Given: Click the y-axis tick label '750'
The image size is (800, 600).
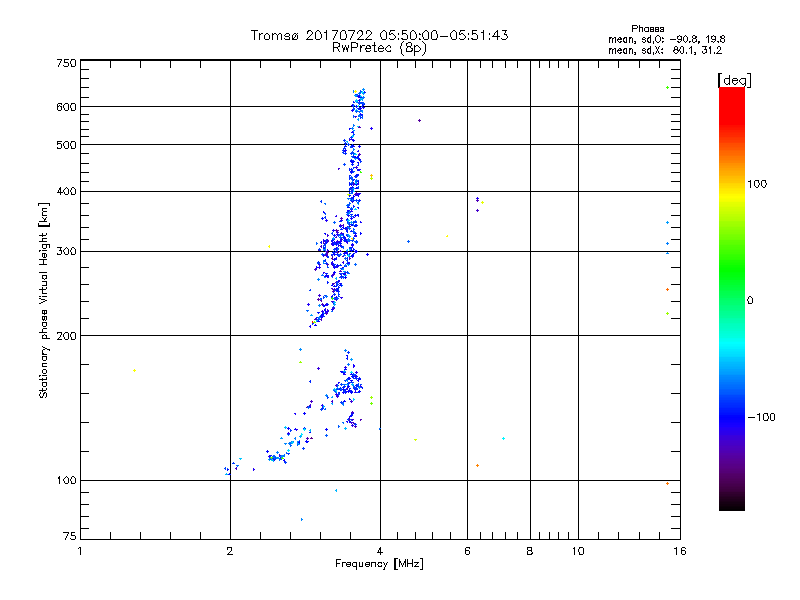Looking at the screenshot, I should 66,63.
